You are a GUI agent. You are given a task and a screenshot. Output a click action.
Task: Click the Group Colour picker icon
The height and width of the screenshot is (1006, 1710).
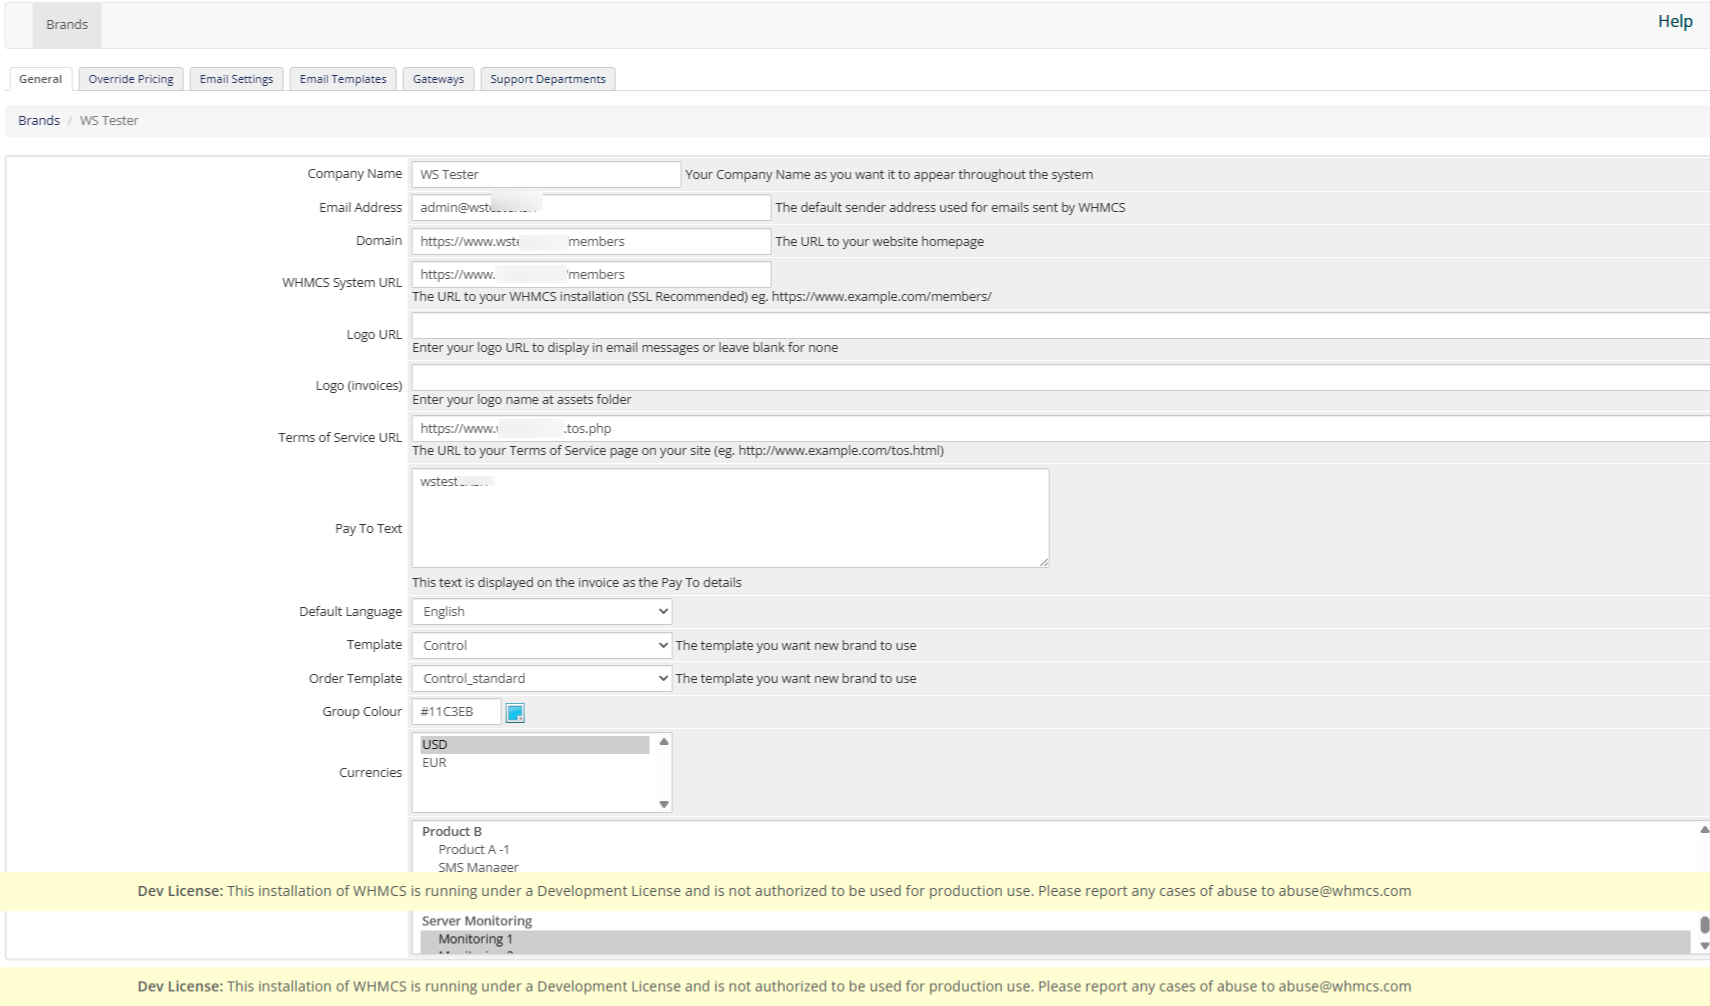pyautogui.click(x=515, y=713)
